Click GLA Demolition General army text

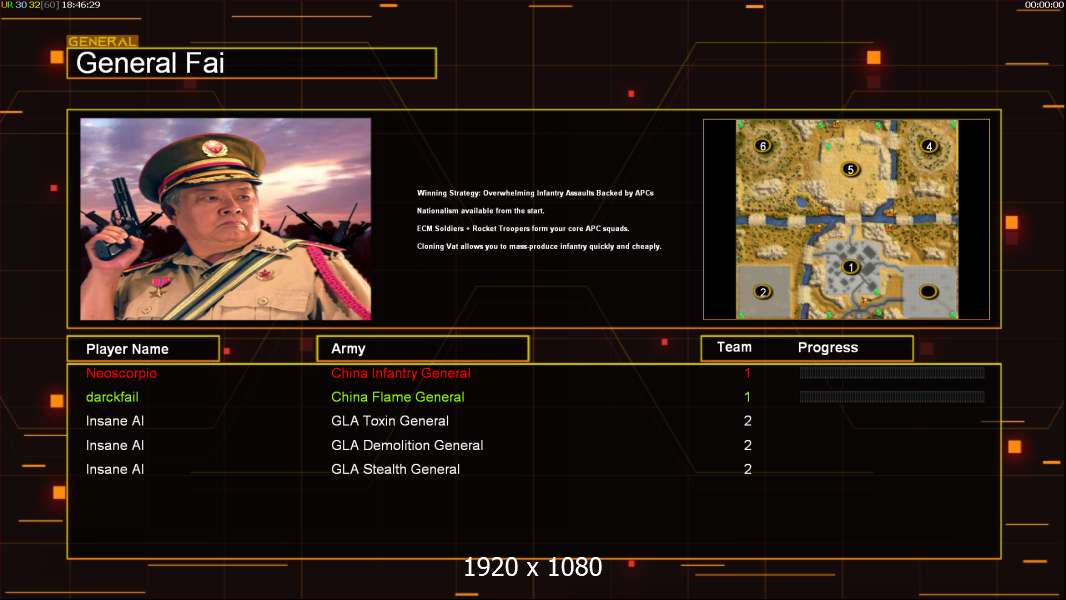pyautogui.click(x=407, y=445)
